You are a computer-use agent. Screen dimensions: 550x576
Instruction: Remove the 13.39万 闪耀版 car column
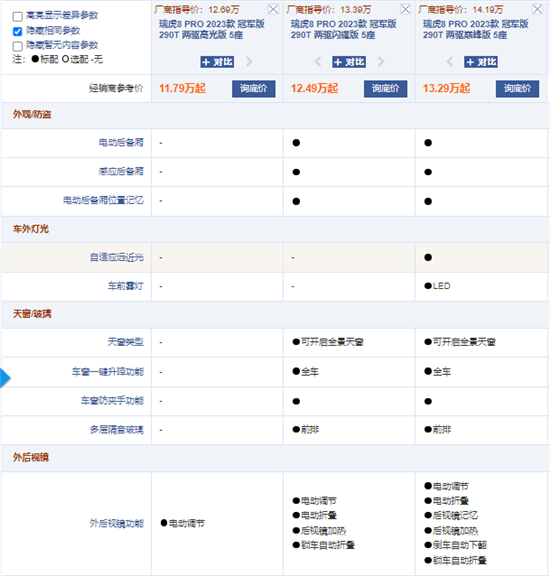point(405,9)
